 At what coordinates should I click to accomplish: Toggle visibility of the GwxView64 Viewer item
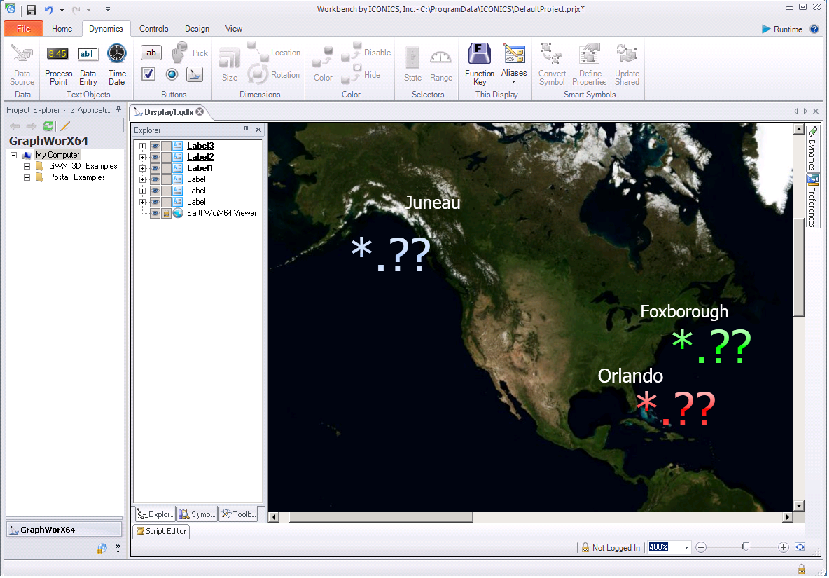tap(157, 212)
